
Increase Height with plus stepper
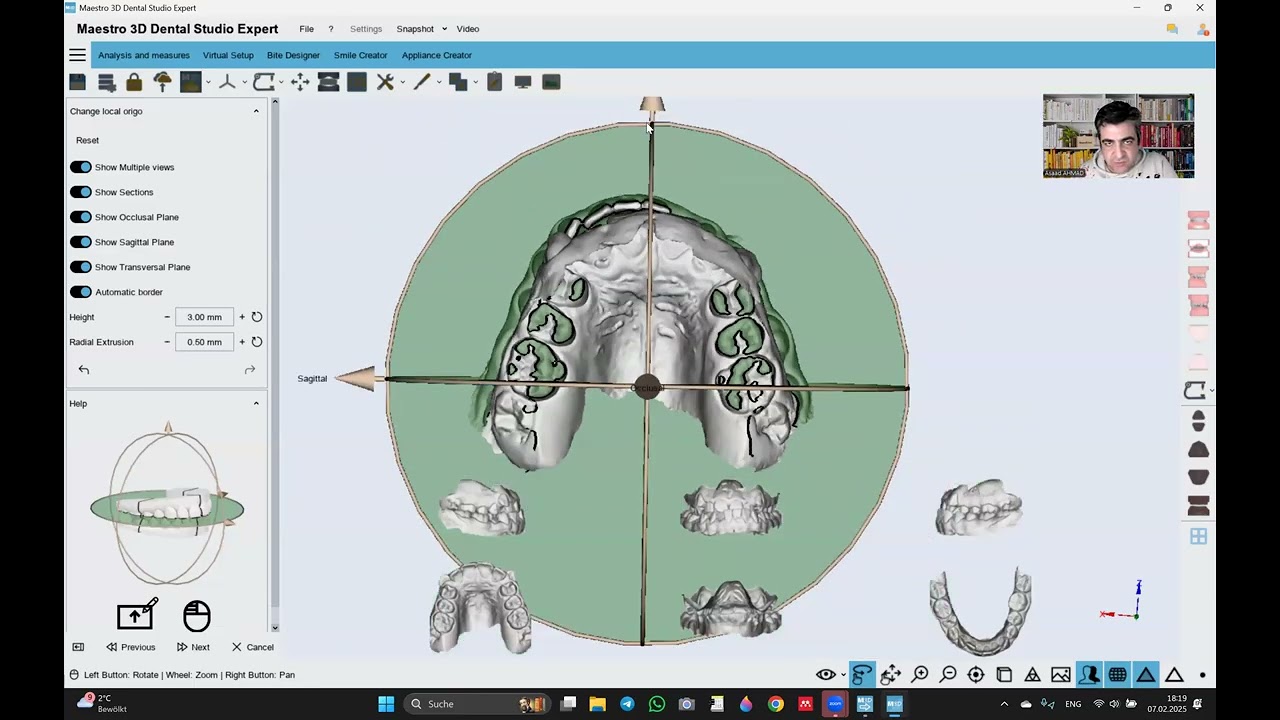click(242, 317)
